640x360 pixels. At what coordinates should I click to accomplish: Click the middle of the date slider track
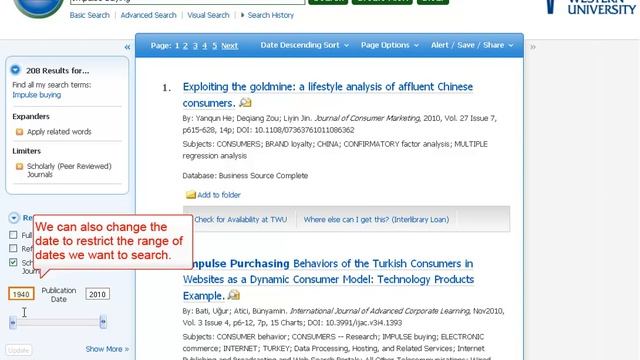click(58, 322)
